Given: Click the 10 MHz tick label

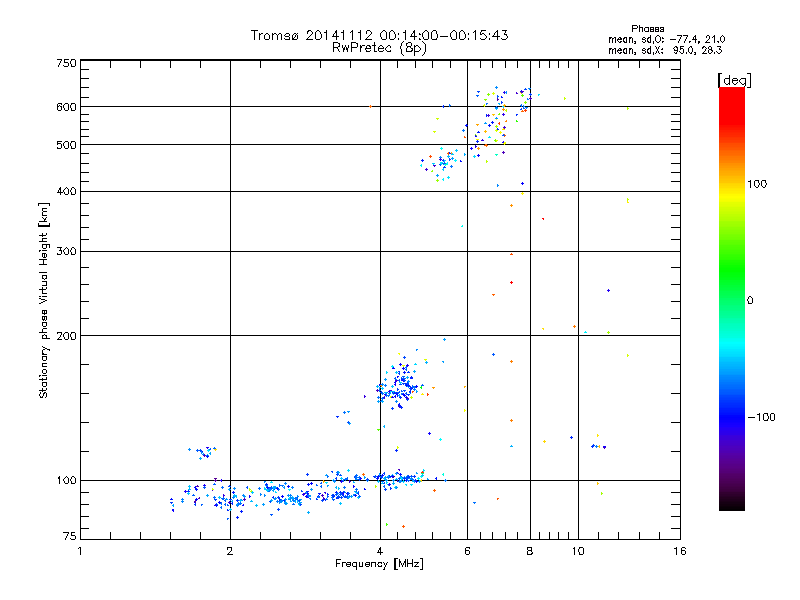Looking at the screenshot, I should [x=578, y=551].
